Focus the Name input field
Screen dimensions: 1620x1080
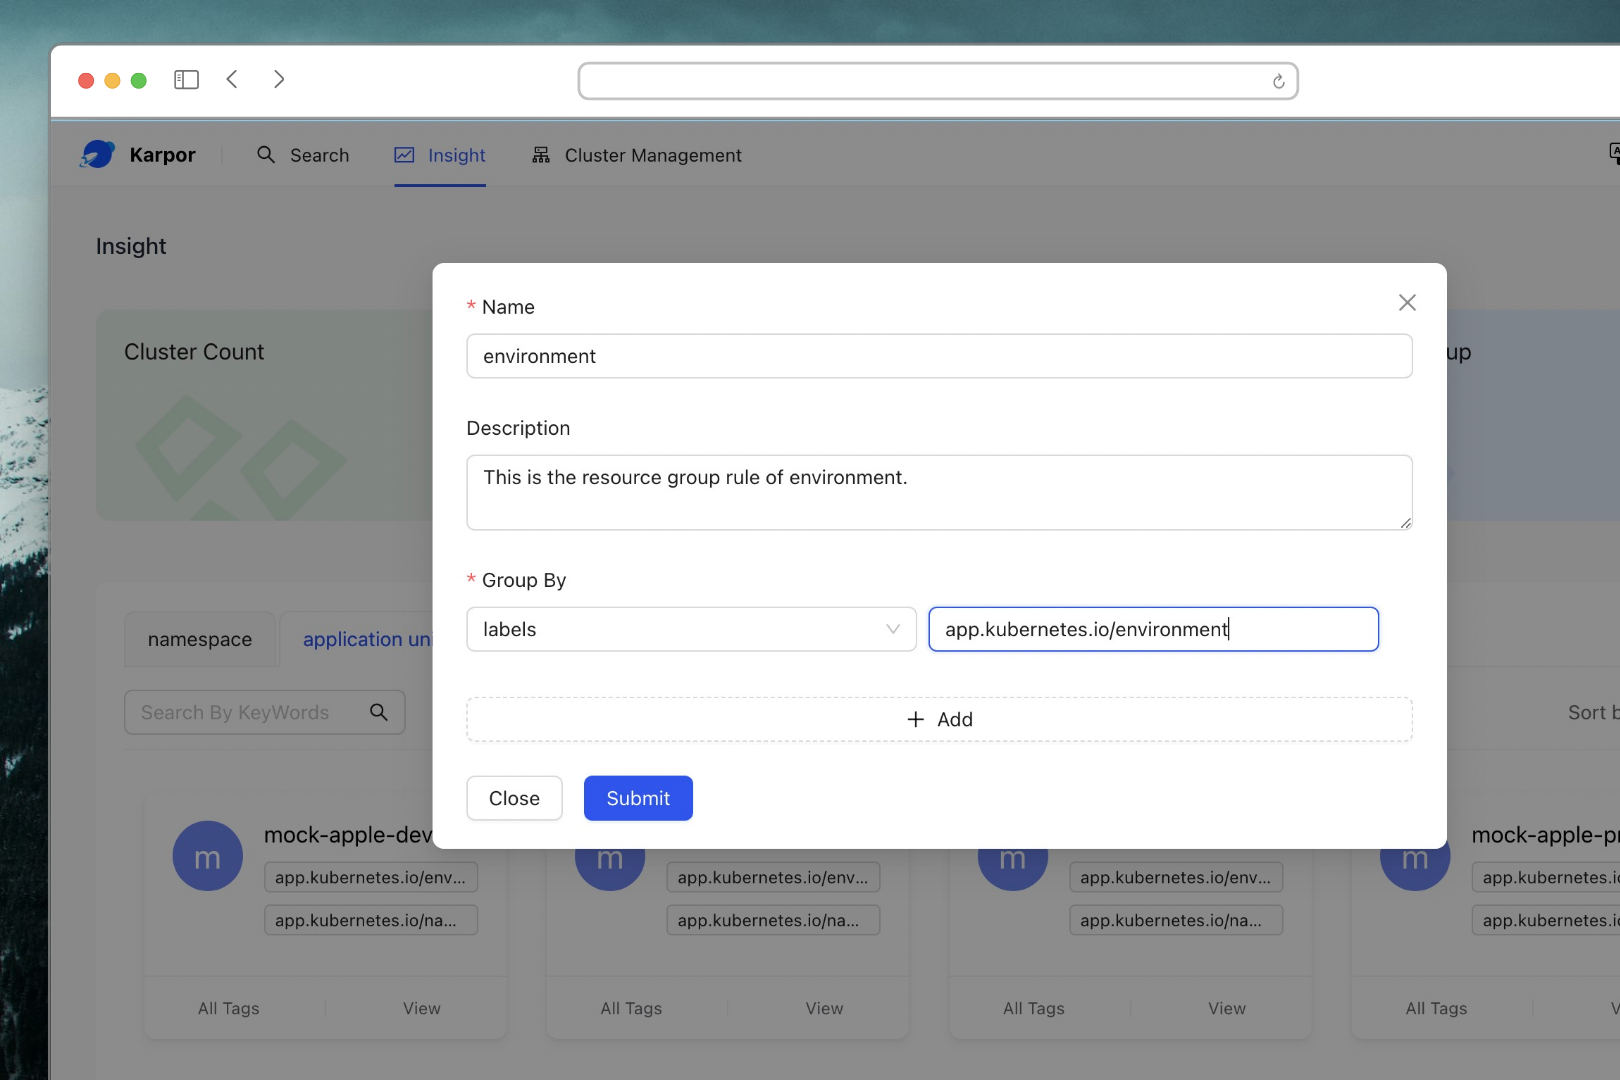click(939, 356)
